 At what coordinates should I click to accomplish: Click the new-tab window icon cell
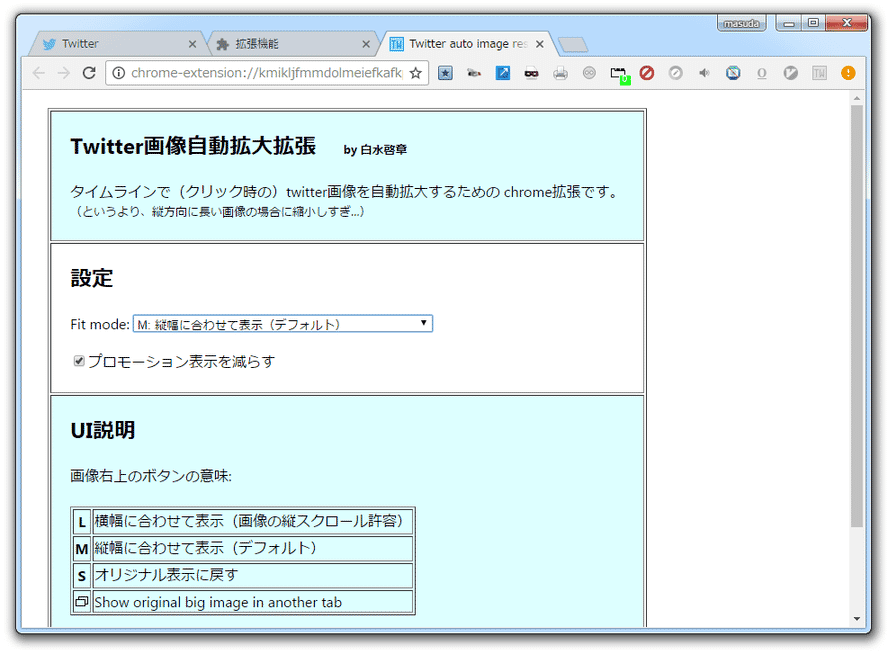click(82, 601)
